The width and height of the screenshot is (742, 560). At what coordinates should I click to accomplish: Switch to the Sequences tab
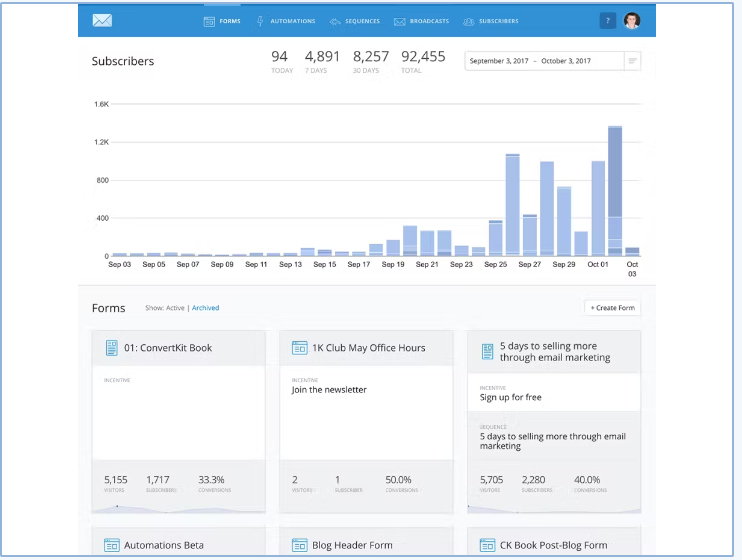click(355, 21)
